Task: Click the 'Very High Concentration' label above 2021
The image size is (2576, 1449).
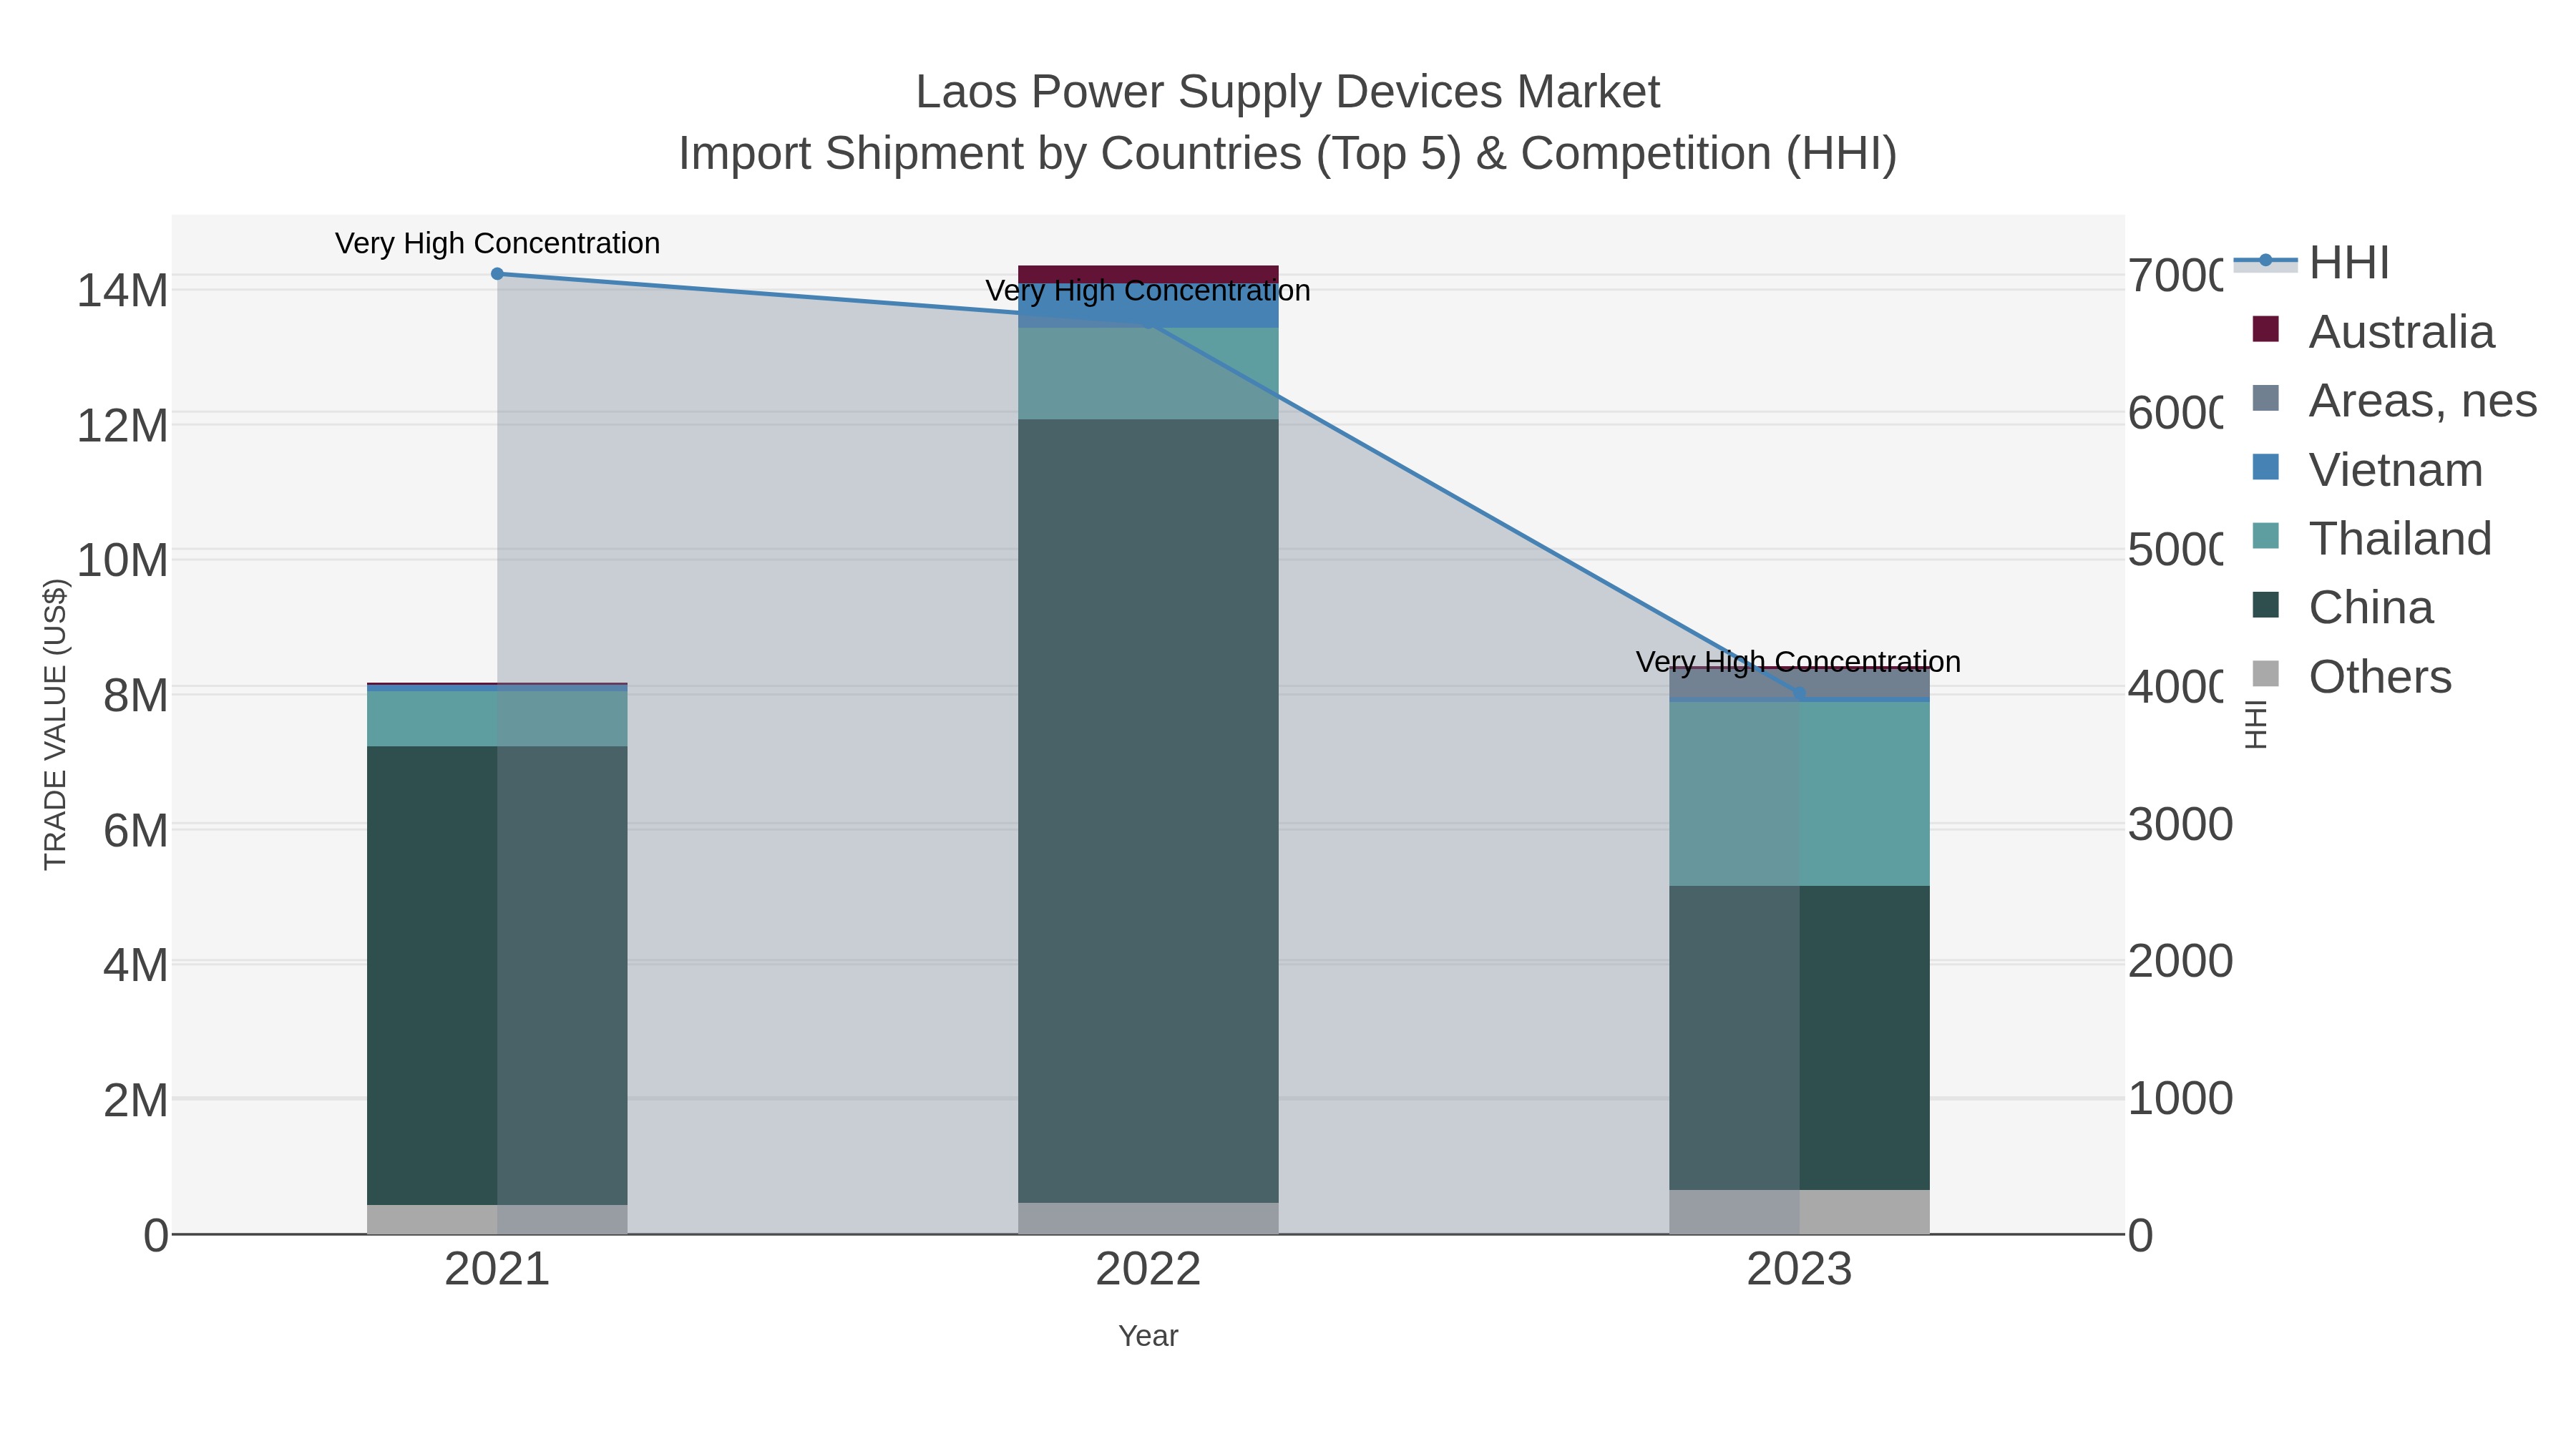Action: (x=497, y=243)
